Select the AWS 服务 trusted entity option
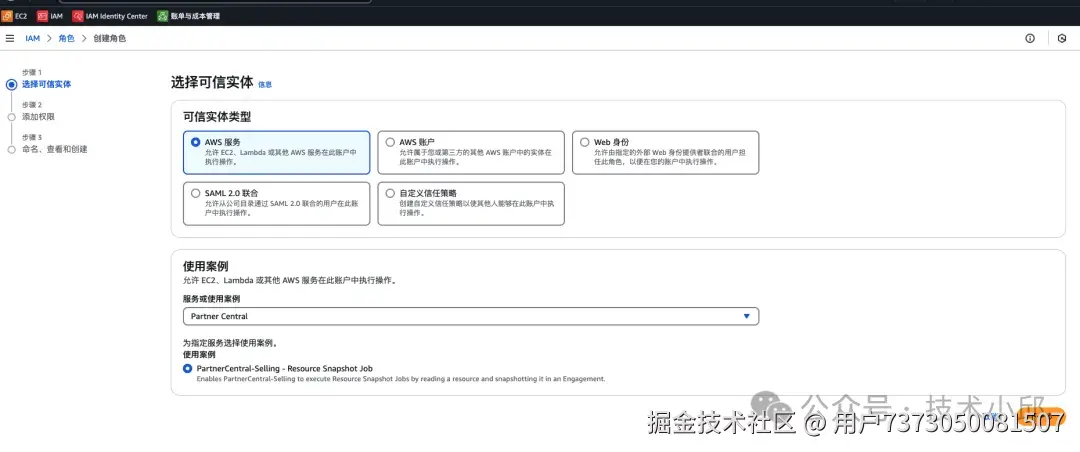The width and height of the screenshot is (1080, 452). tap(276, 152)
